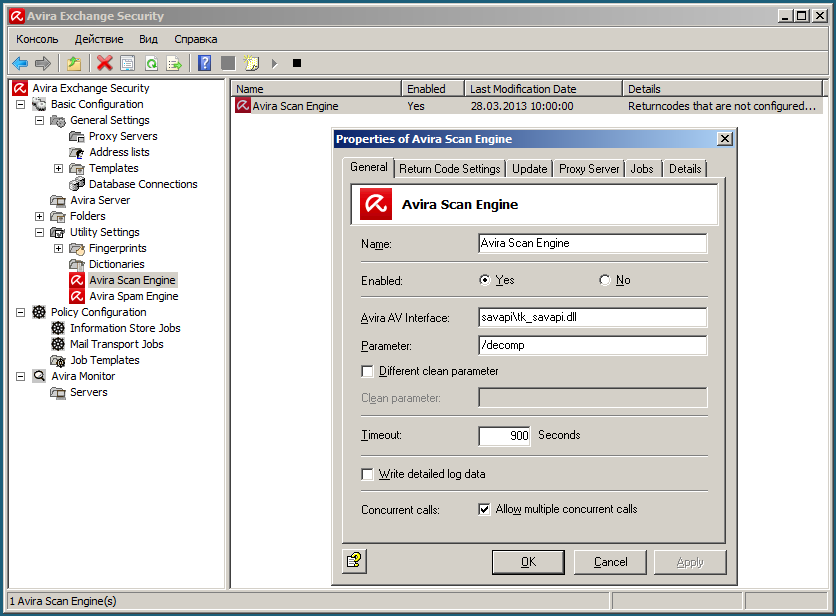Screen dimensions: 836x616
Task: Click the OK button
Action: click(528, 562)
